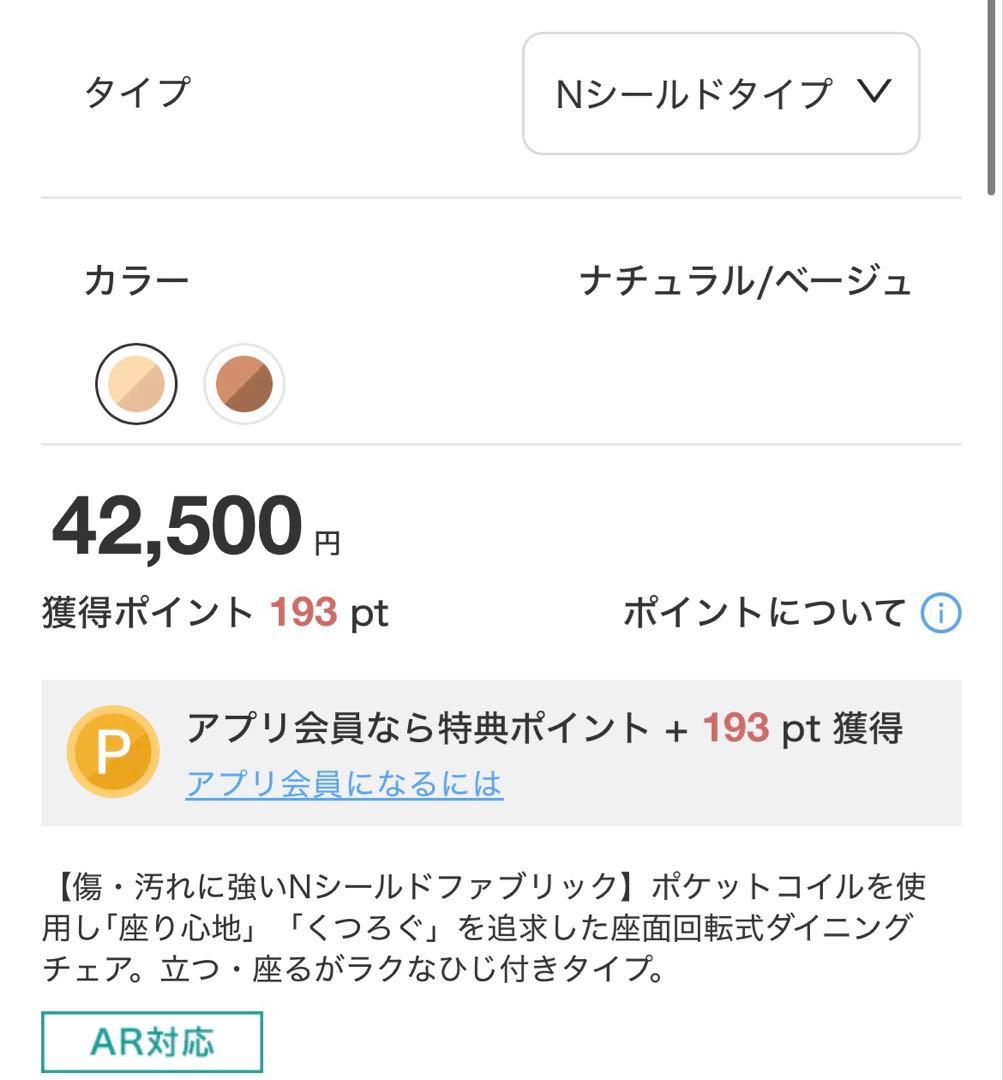Viewport: 1003px width, 1080px height.
Task: Click the ナチュラル/ベージュ selected color name
Action: 745,281
